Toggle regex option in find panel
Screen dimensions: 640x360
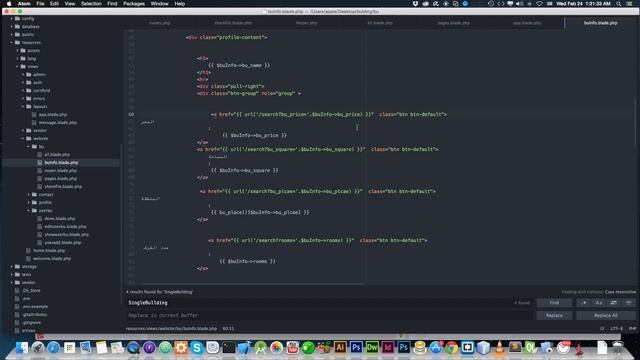point(584,302)
